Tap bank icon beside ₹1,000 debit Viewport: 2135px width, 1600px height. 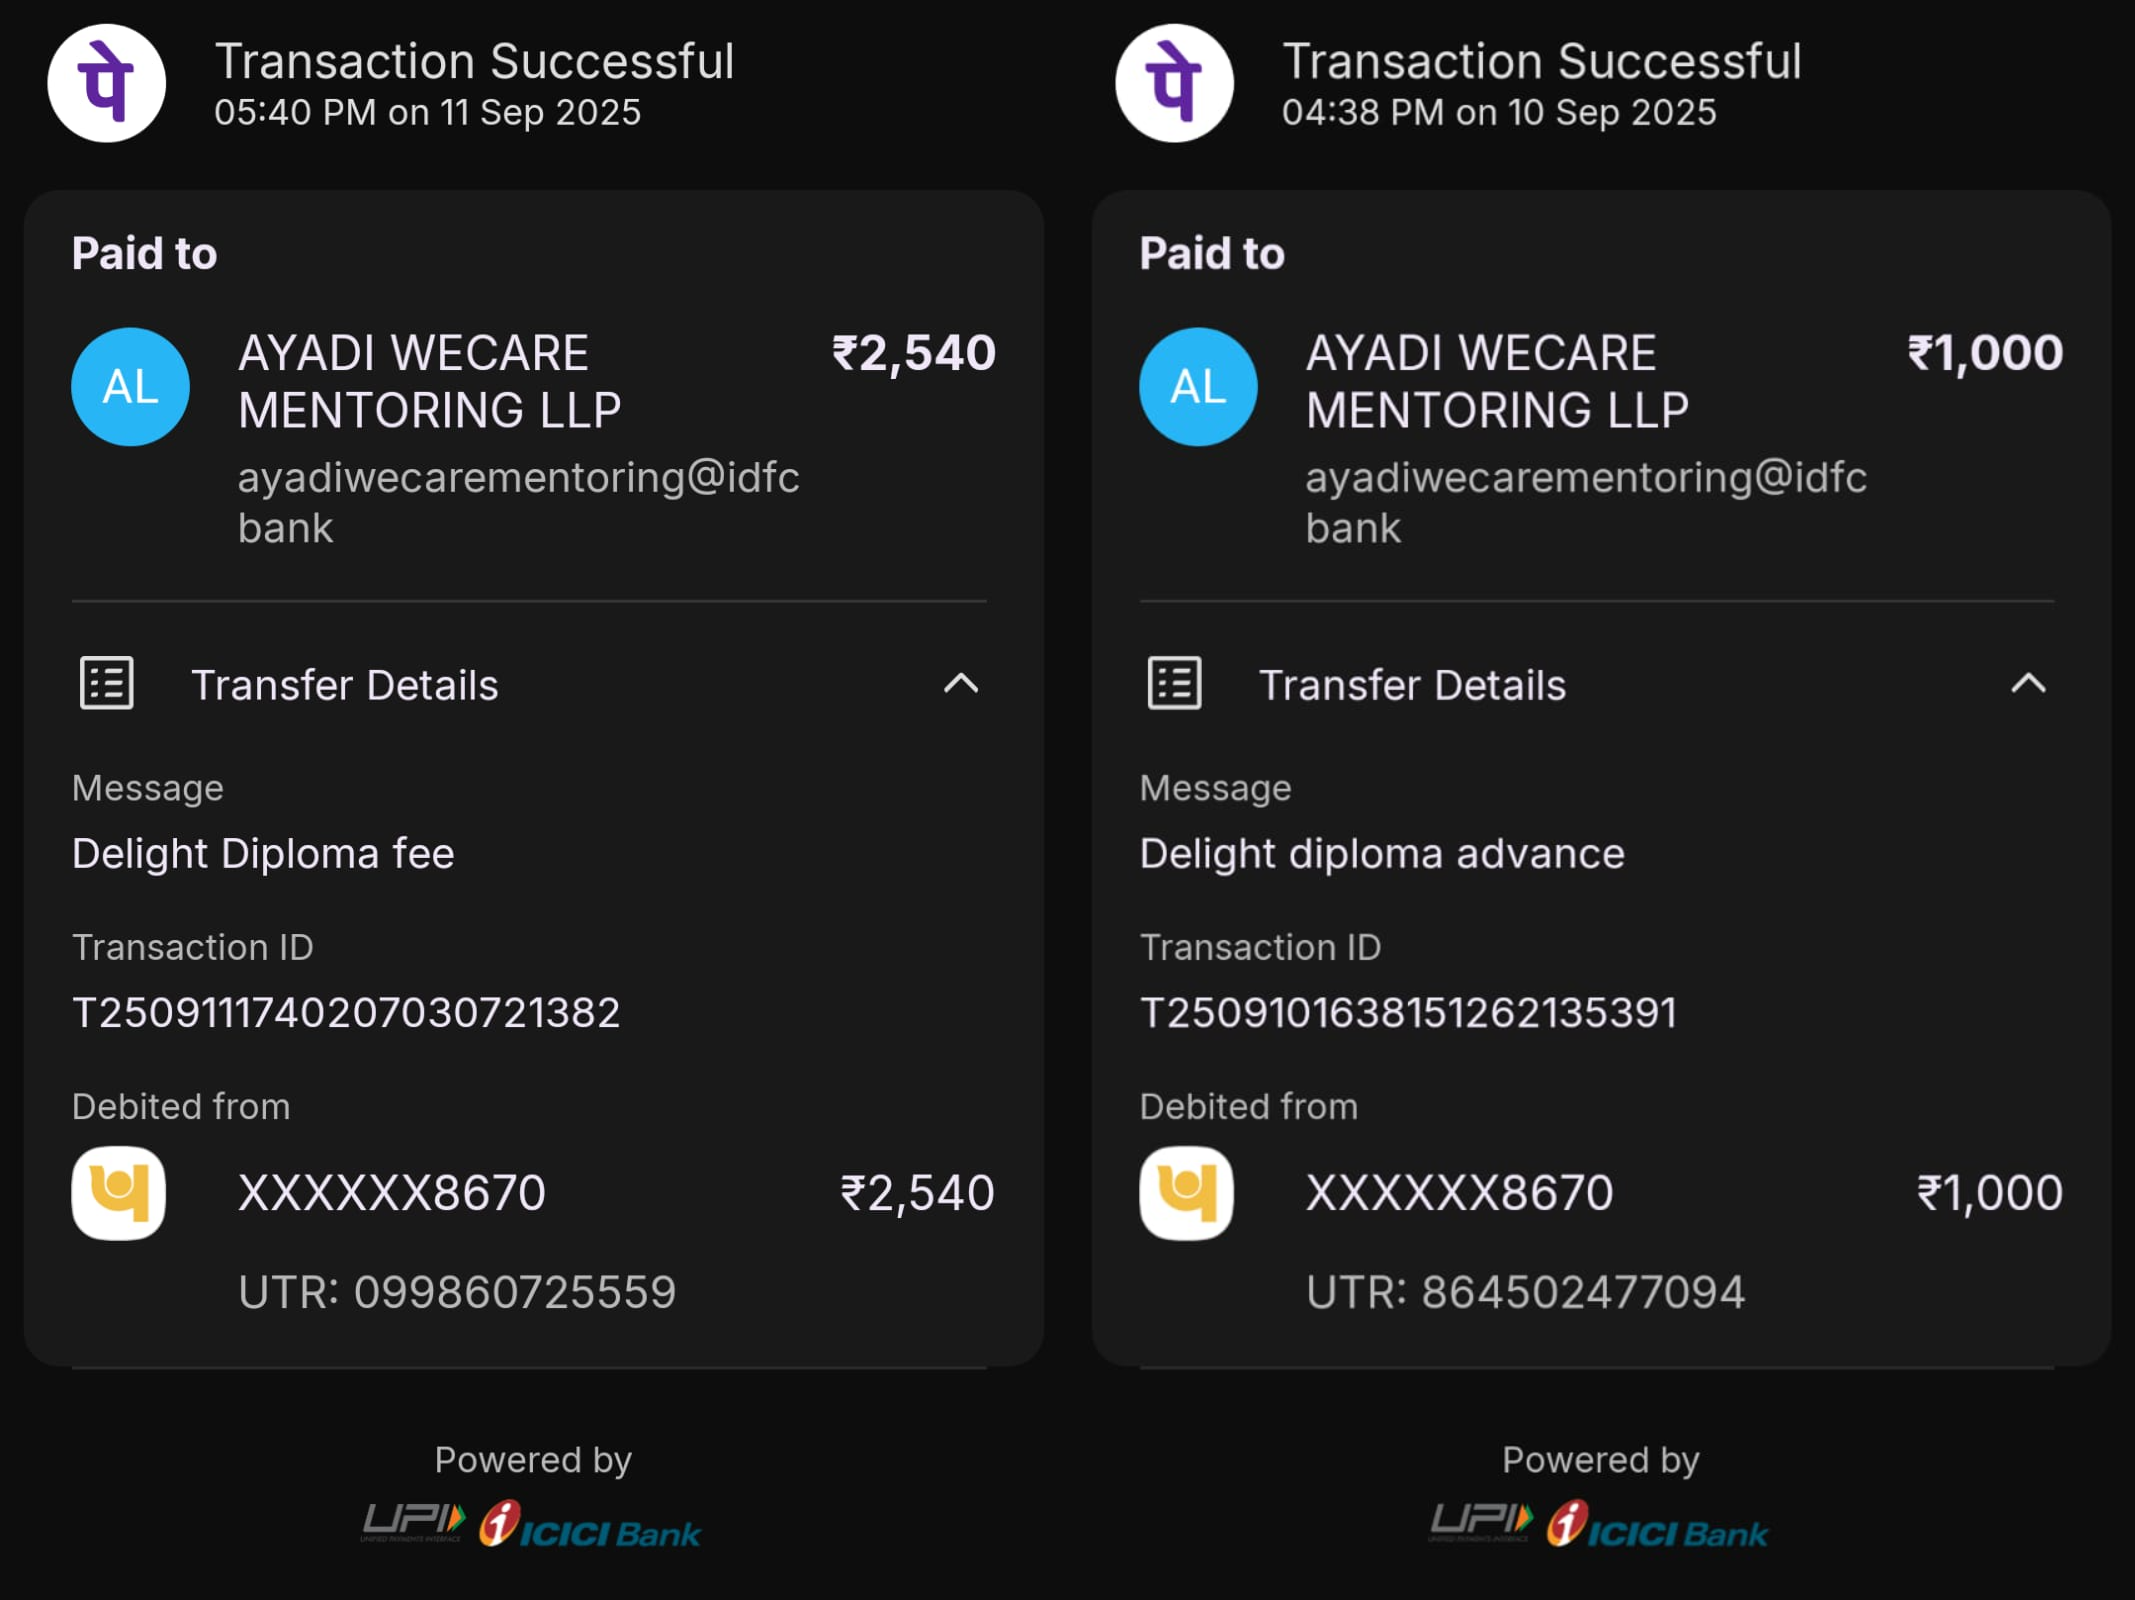point(1186,1193)
